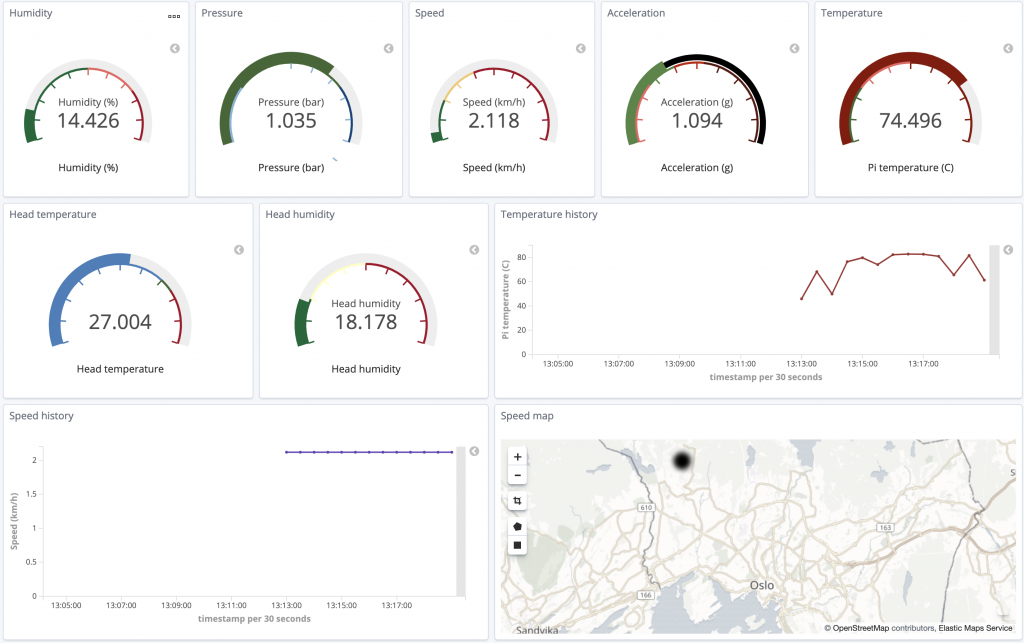Zoom out on the Speed map
The image size is (1024, 643).
[517, 475]
